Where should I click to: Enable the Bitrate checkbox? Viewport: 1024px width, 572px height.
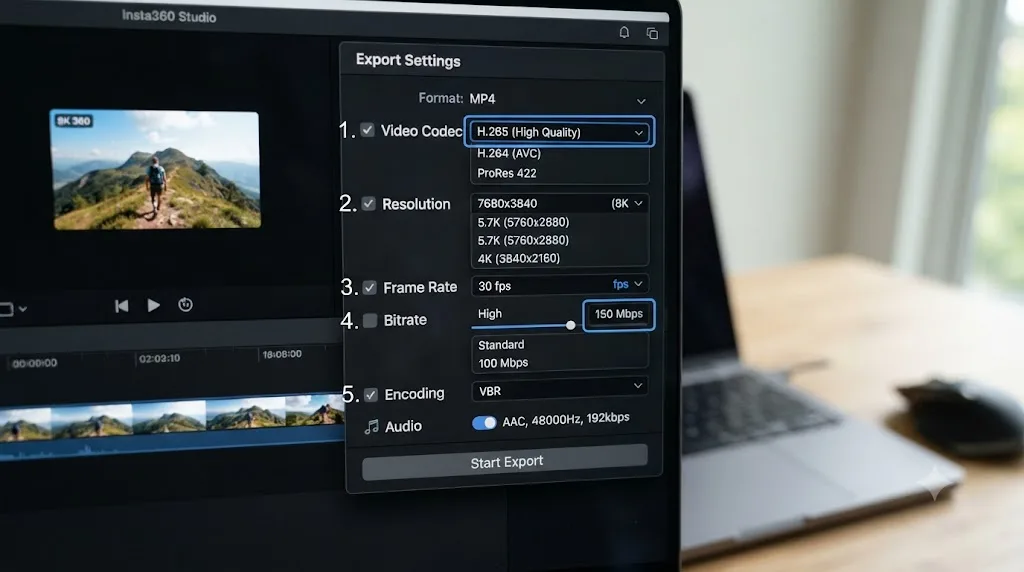point(370,321)
